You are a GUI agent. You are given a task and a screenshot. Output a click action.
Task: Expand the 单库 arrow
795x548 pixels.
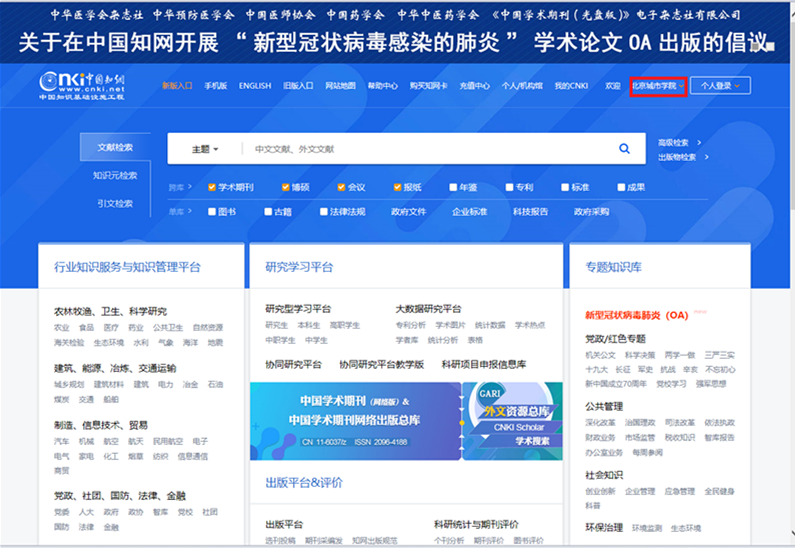(x=190, y=211)
